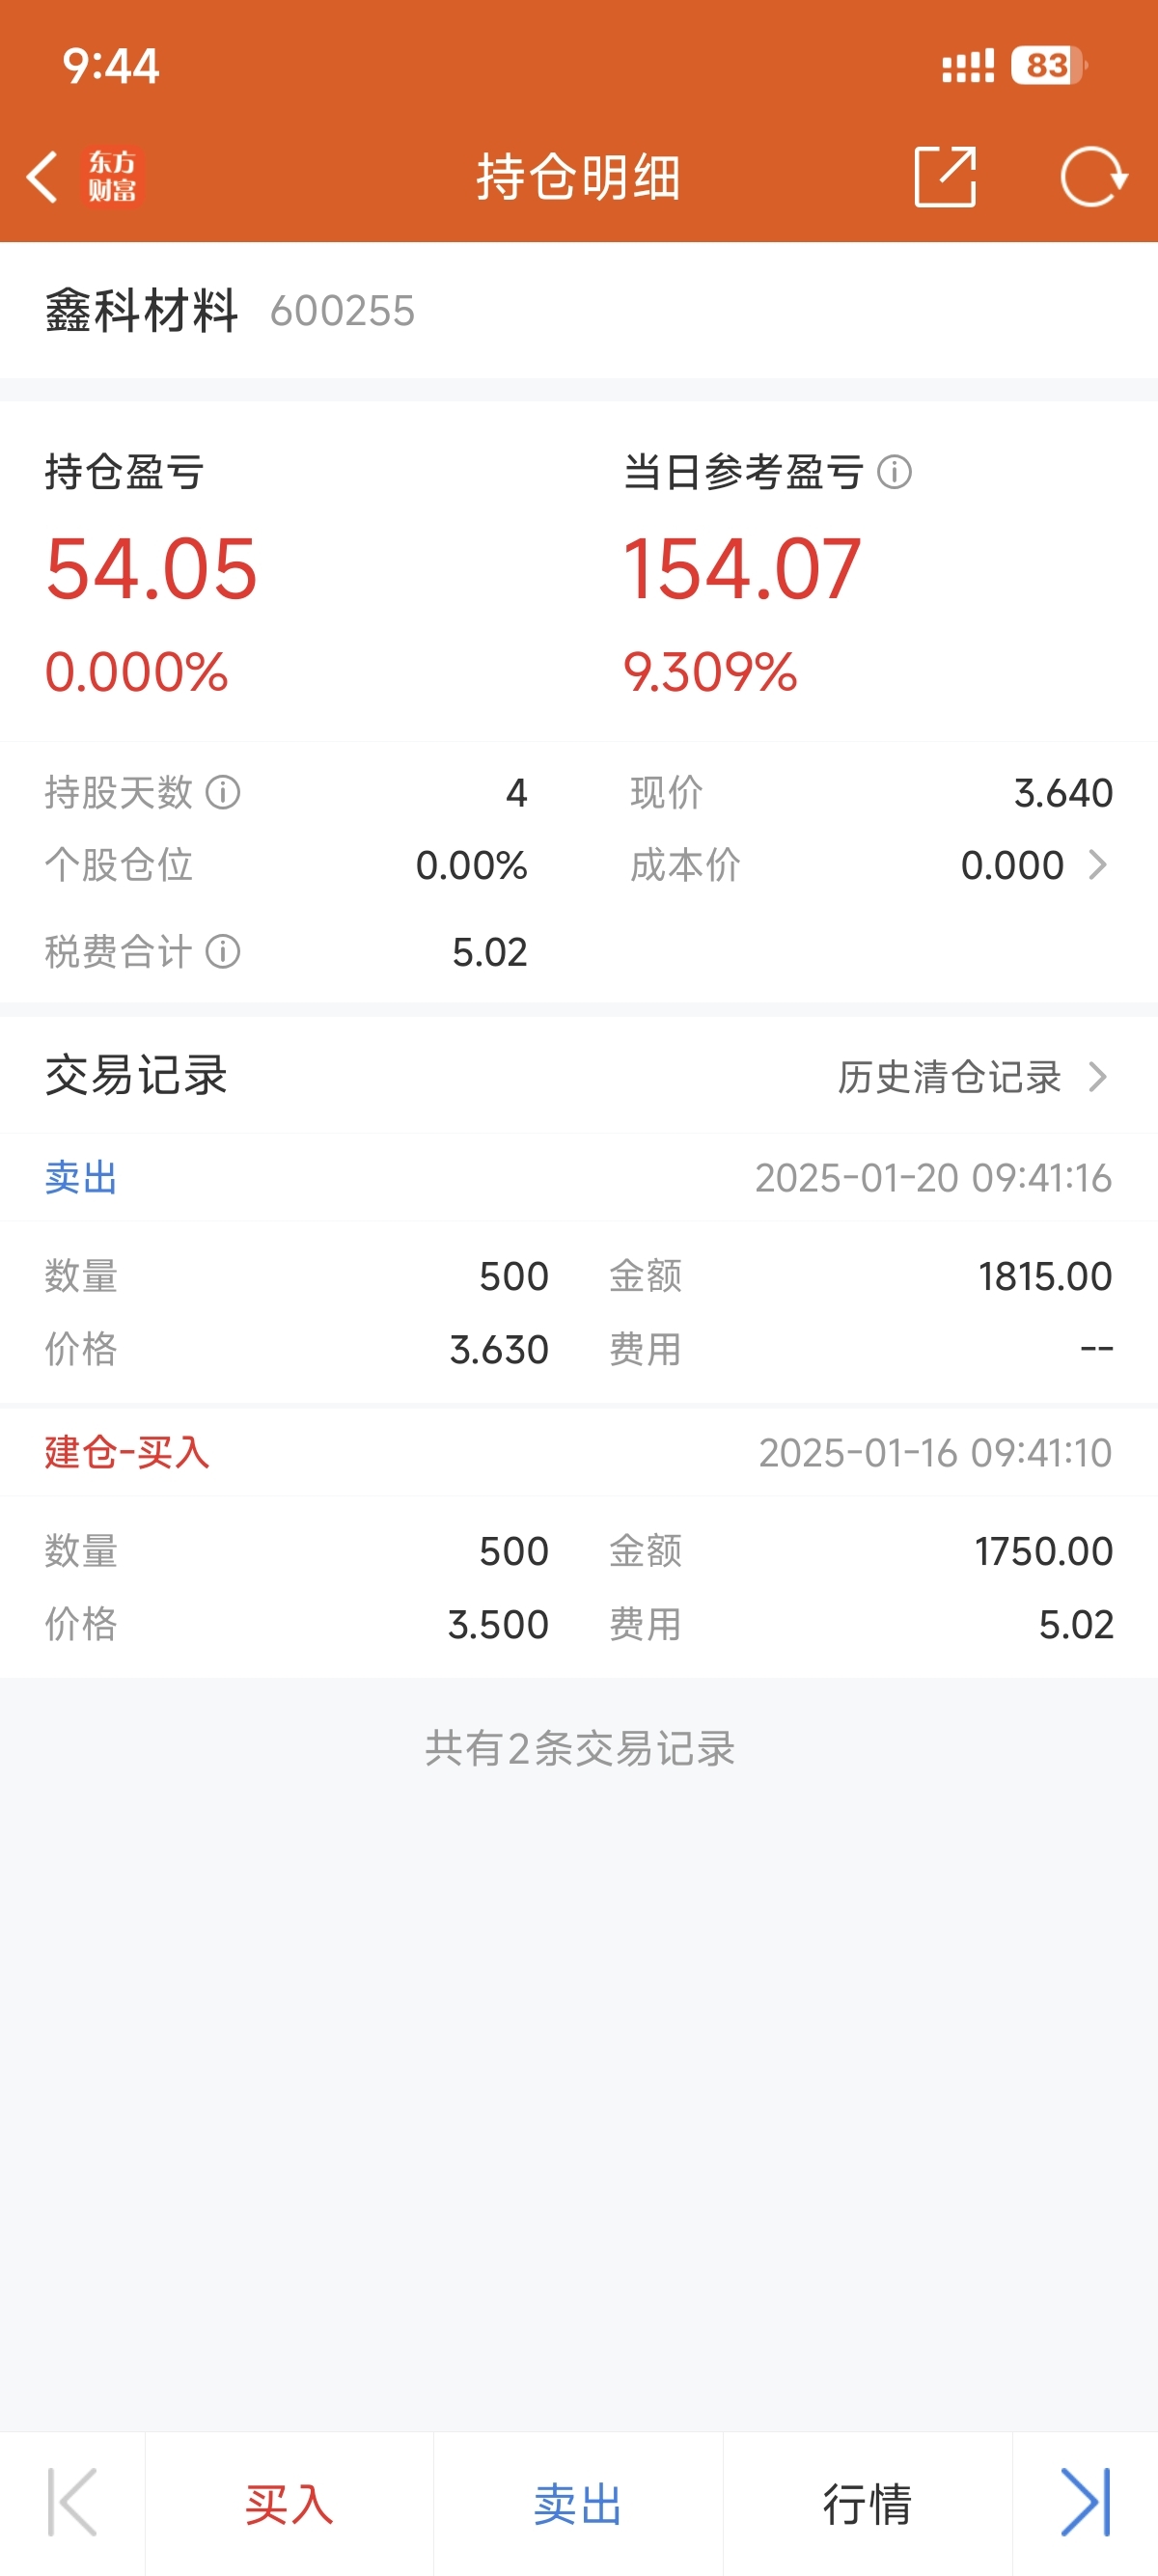Show info for 税费合计
The height and width of the screenshot is (2576, 1158).
click(223, 952)
